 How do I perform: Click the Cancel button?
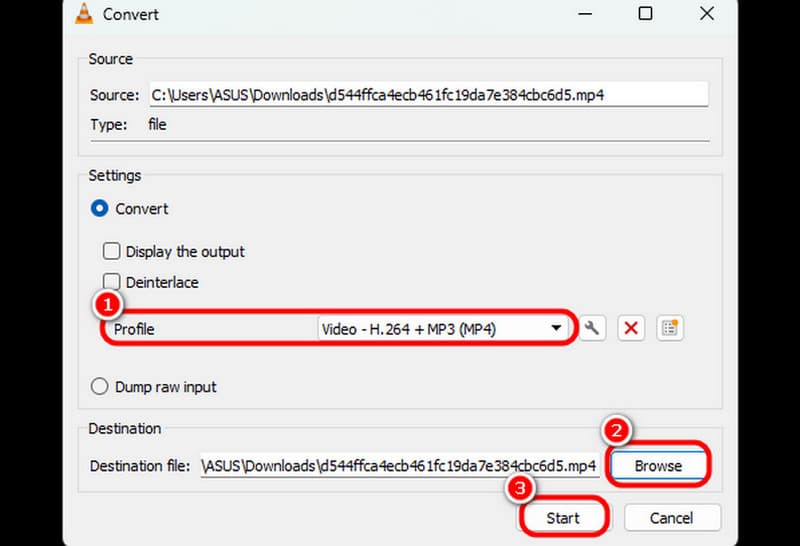pyautogui.click(x=671, y=518)
